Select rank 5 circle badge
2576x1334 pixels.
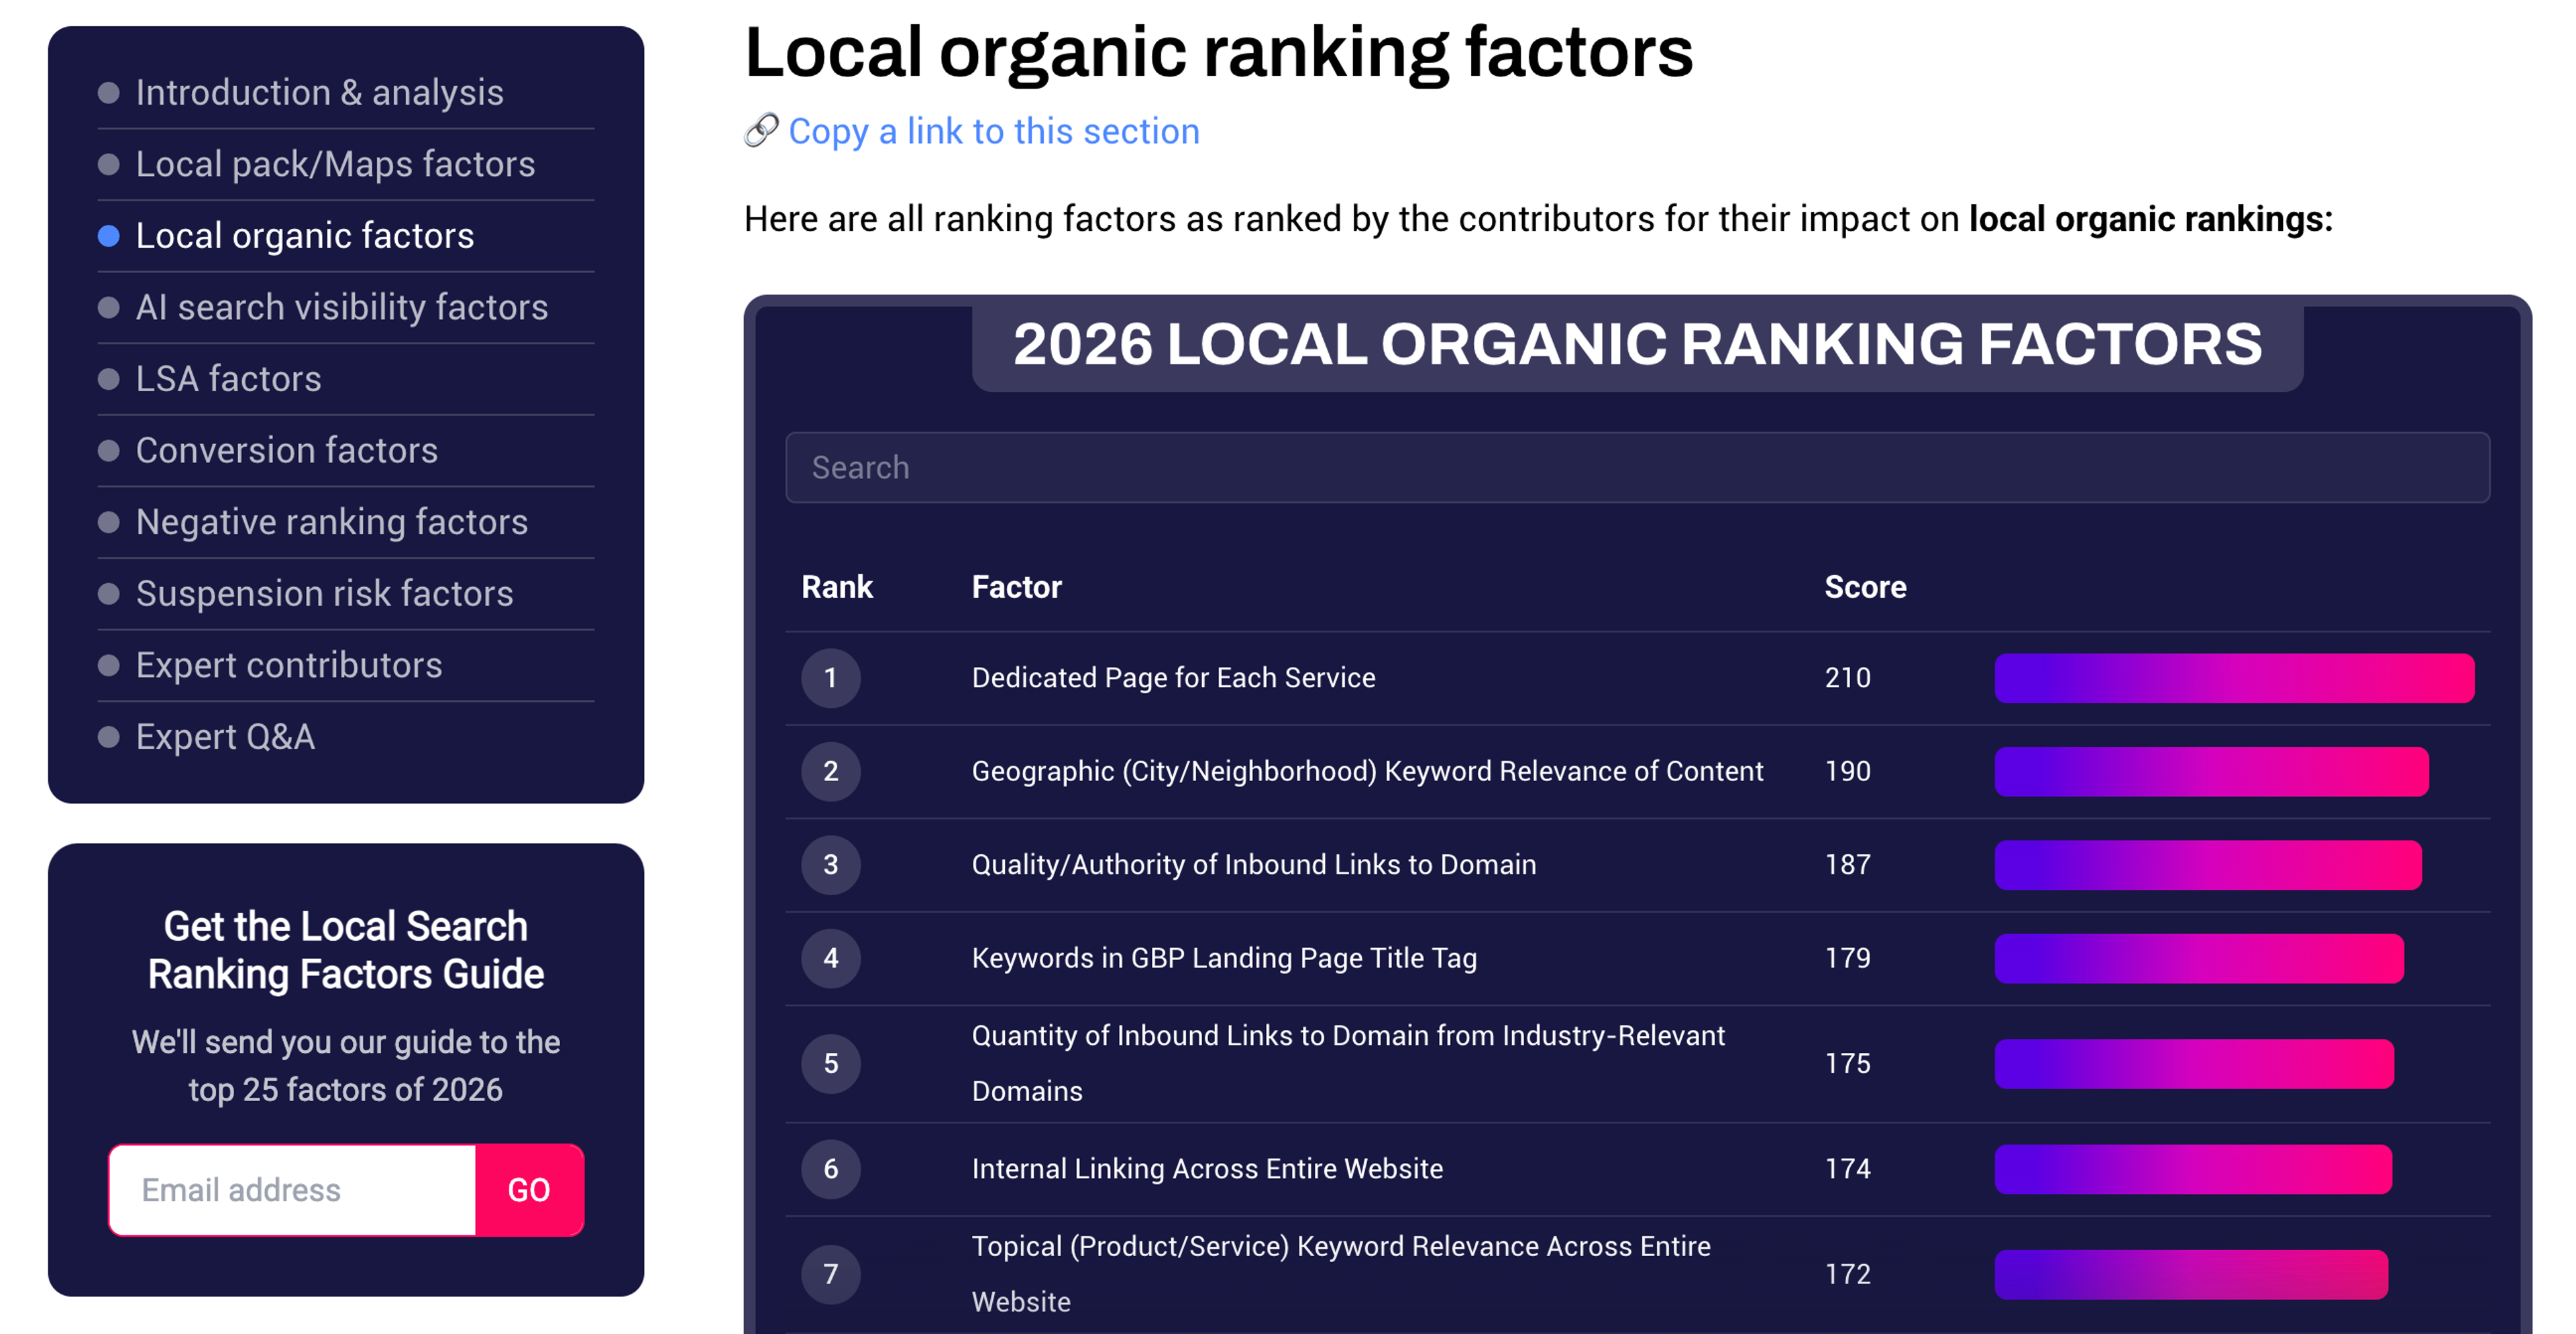(x=830, y=1063)
